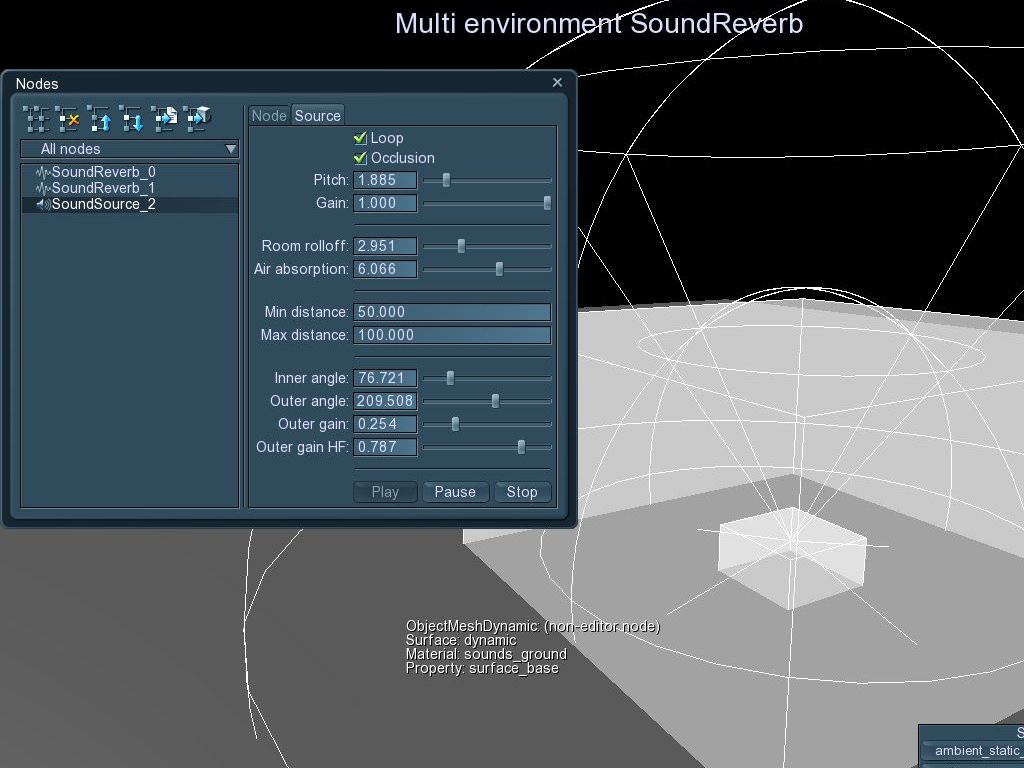Switch to the Node tab
Screen dimensions: 1024x768
coord(269,116)
